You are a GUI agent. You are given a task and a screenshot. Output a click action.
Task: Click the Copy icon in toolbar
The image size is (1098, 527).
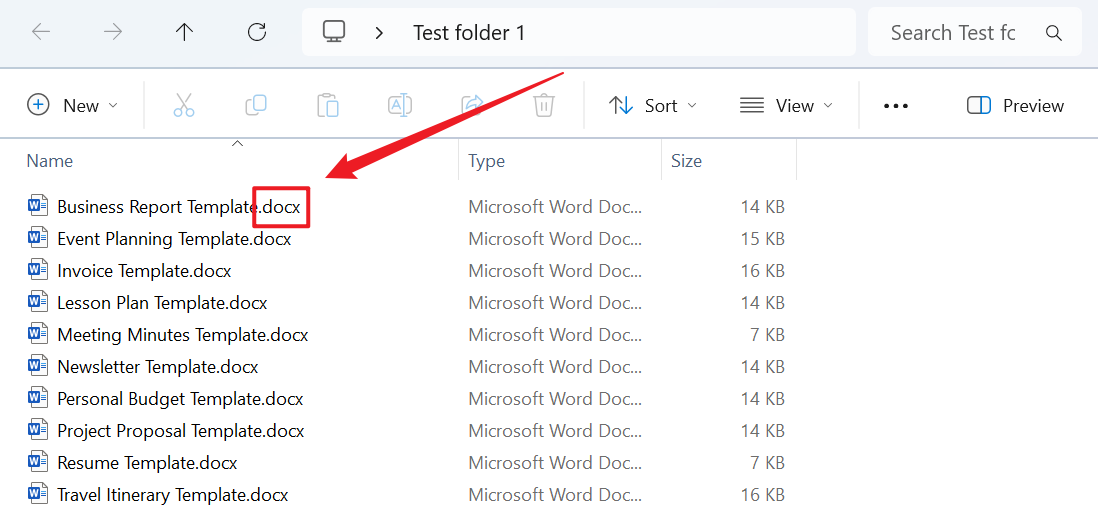pyautogui.click(x=256, y=105)
